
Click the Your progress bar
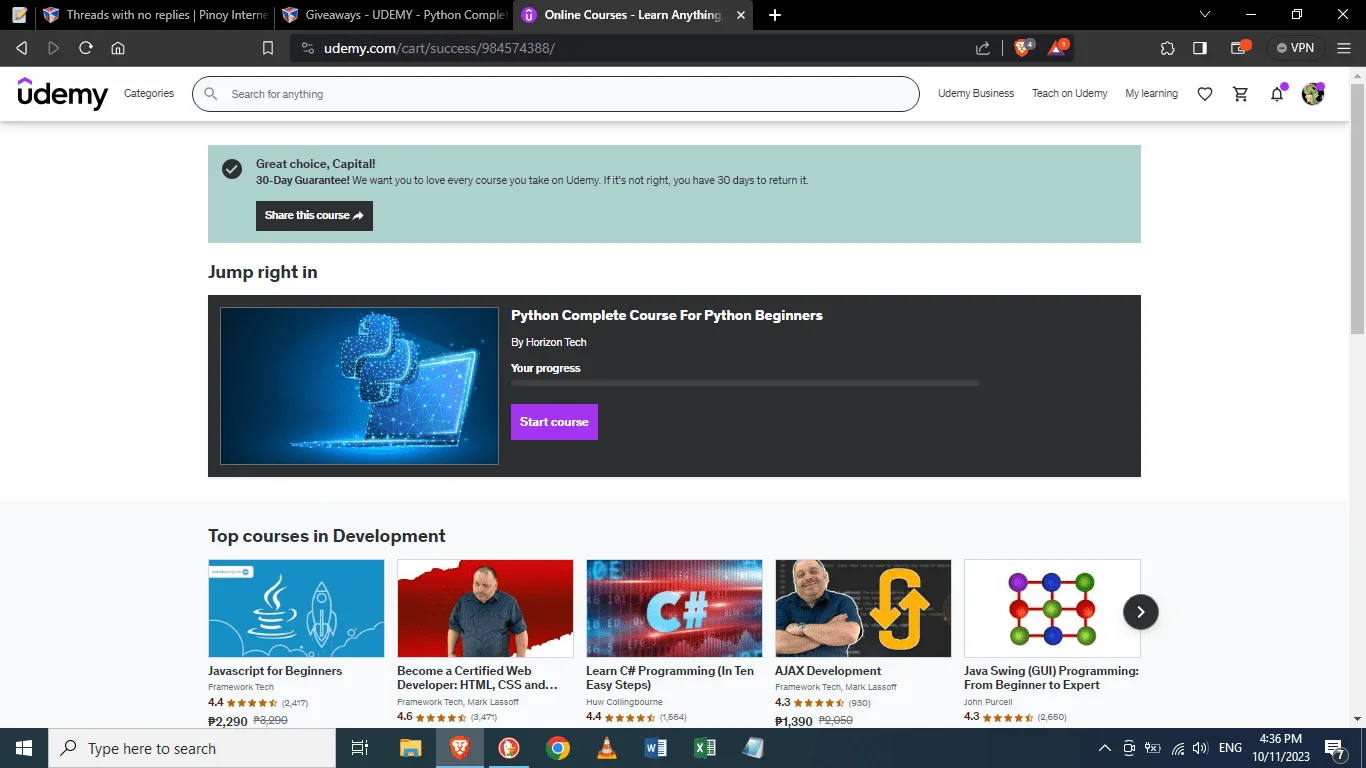[x=745, y=383]
